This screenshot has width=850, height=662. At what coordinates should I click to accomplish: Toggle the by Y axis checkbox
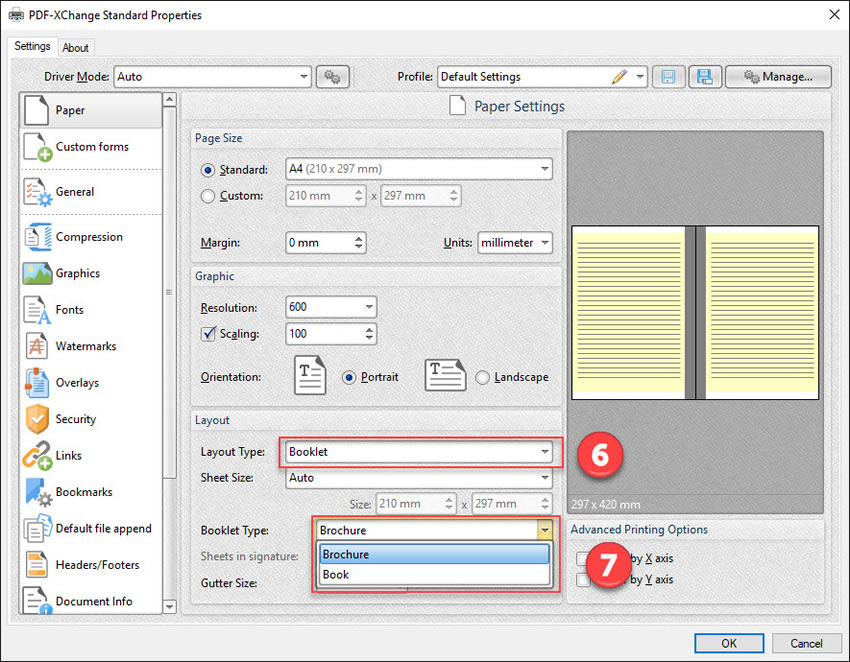(583, 580)
